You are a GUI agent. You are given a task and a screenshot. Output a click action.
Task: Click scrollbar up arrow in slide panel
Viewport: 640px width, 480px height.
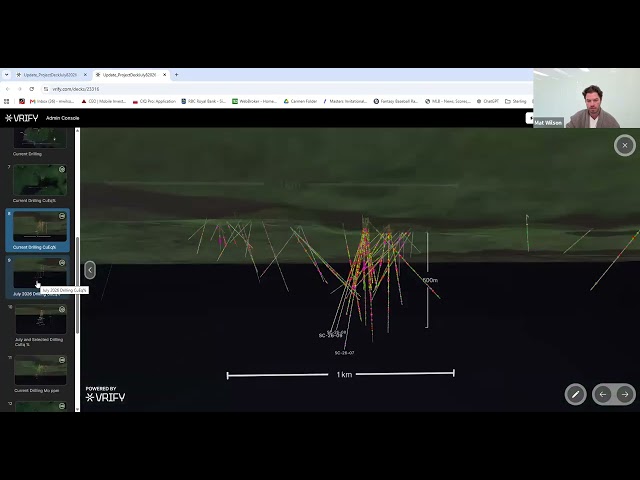coord(78,131)
